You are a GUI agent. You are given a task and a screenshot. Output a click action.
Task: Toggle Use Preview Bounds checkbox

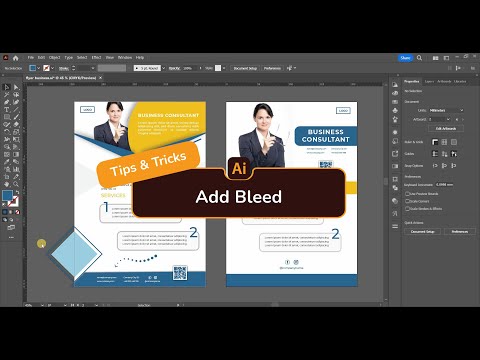coord(407,193)
